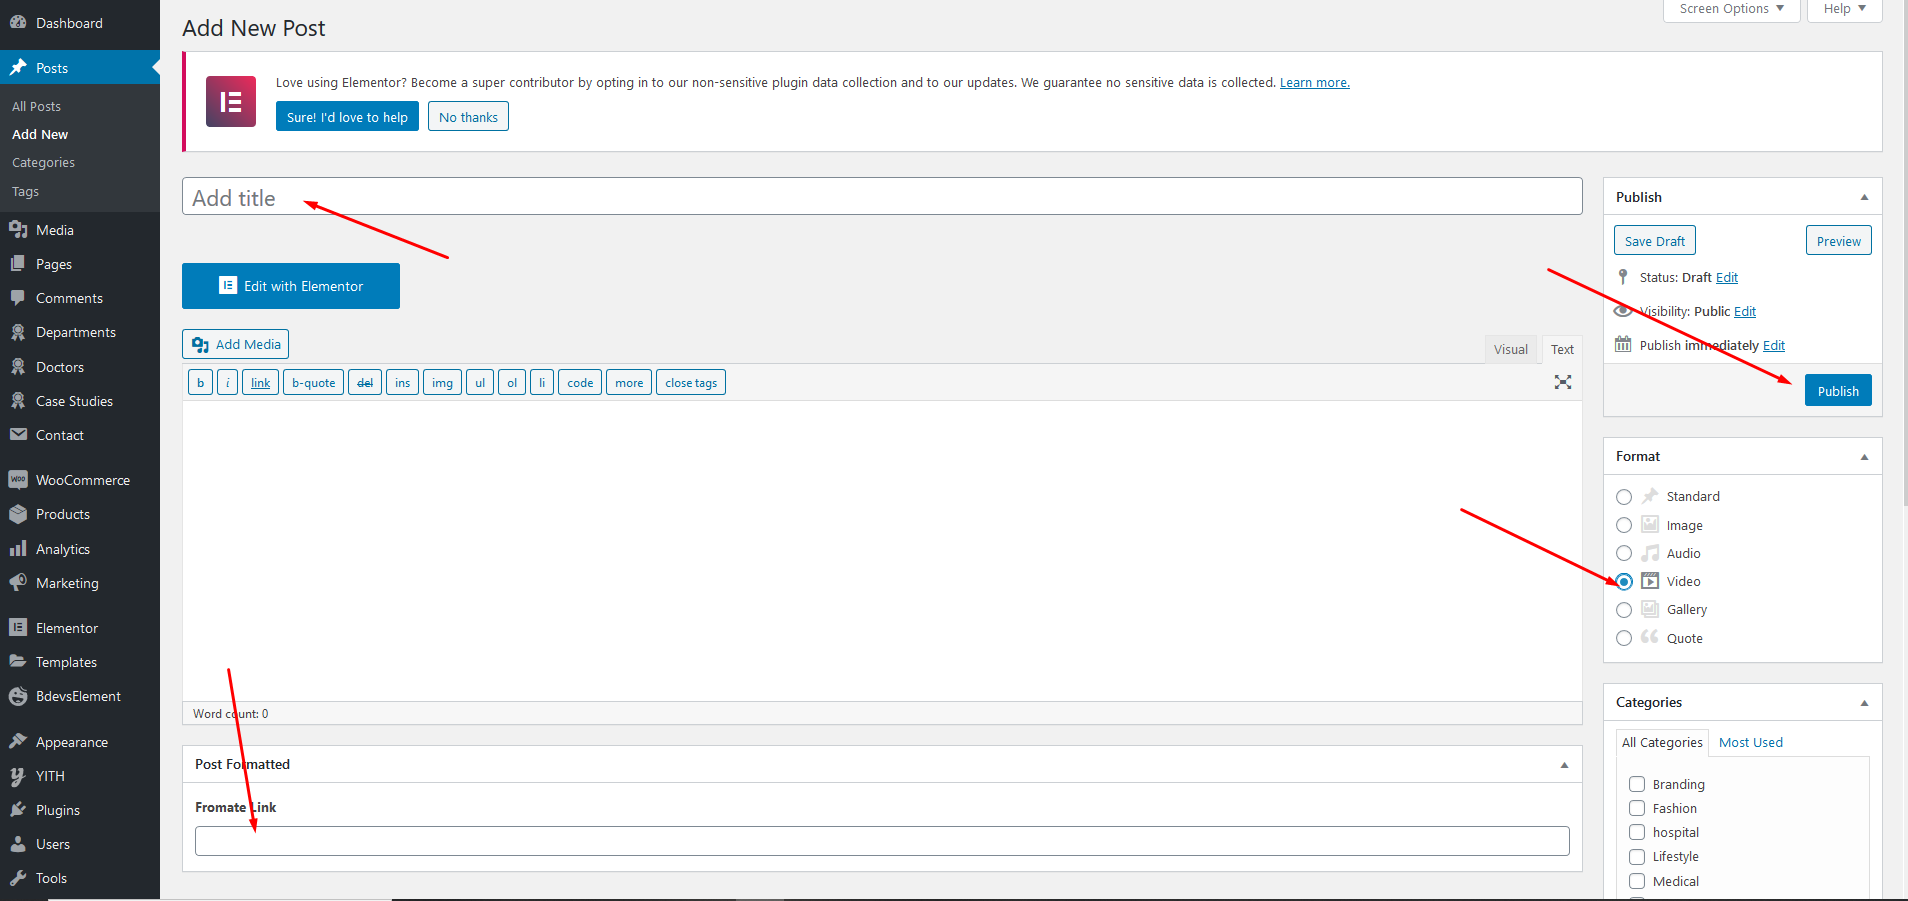Click the Add title field
This screenshot has height=901, width=1908.
point(882,196)
